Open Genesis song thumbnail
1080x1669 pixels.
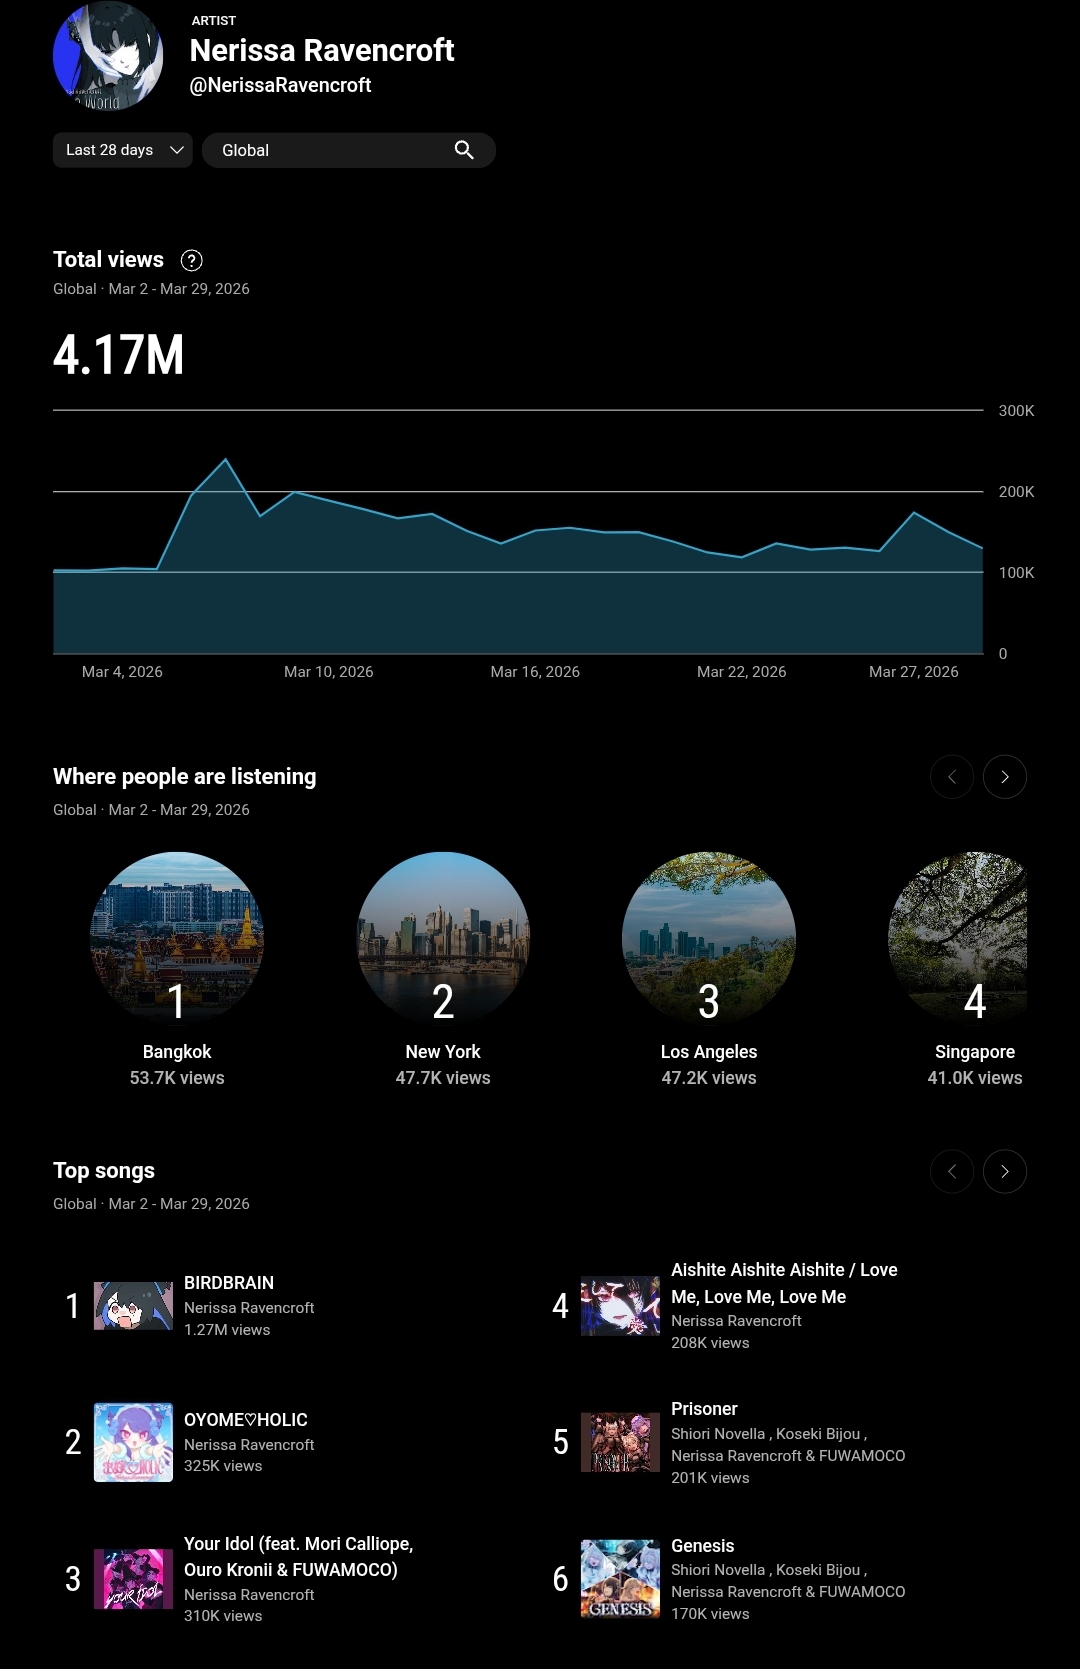[620, 1579]
